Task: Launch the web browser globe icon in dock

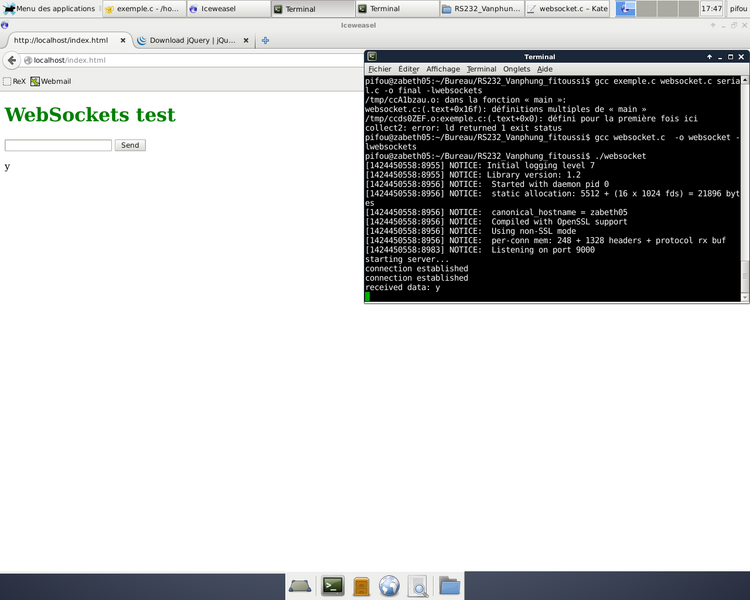Action: pos(390,586)
